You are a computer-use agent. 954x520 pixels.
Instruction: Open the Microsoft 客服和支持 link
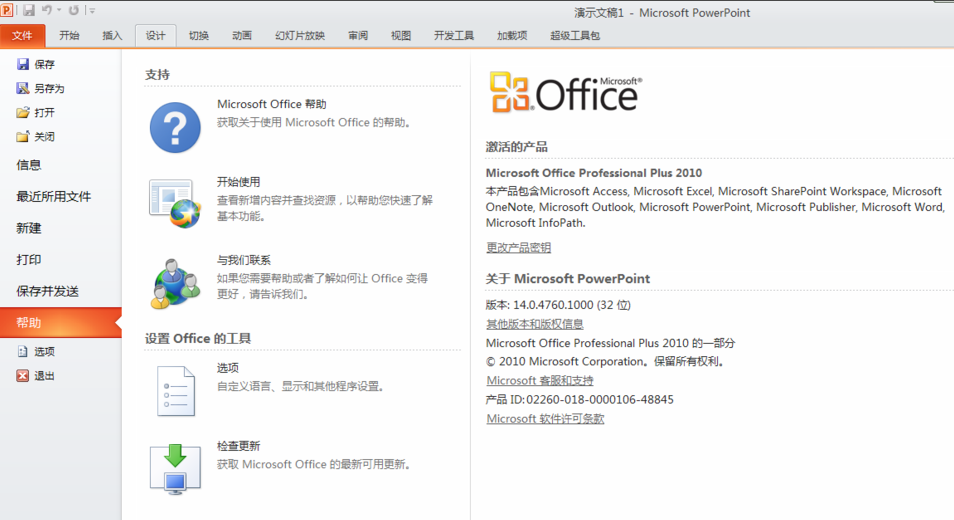coord(540,381)
